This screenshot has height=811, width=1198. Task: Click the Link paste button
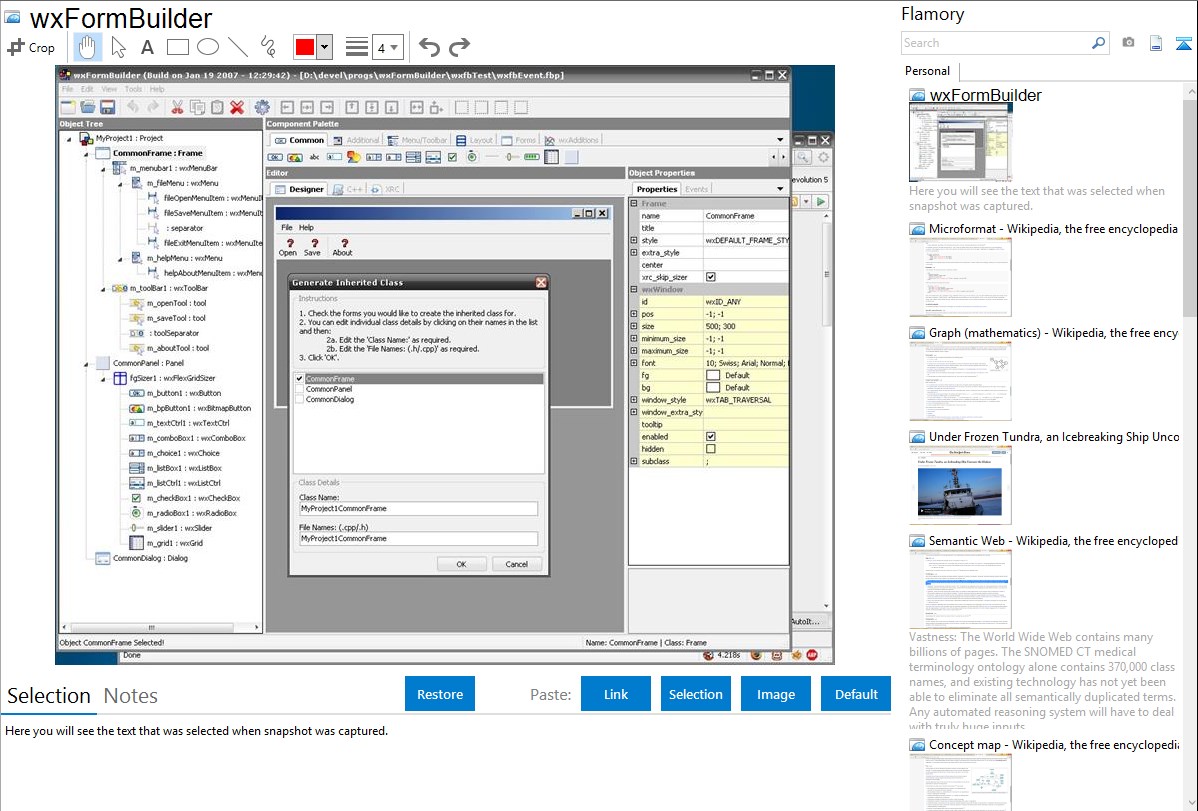click(x=616, y=694)
